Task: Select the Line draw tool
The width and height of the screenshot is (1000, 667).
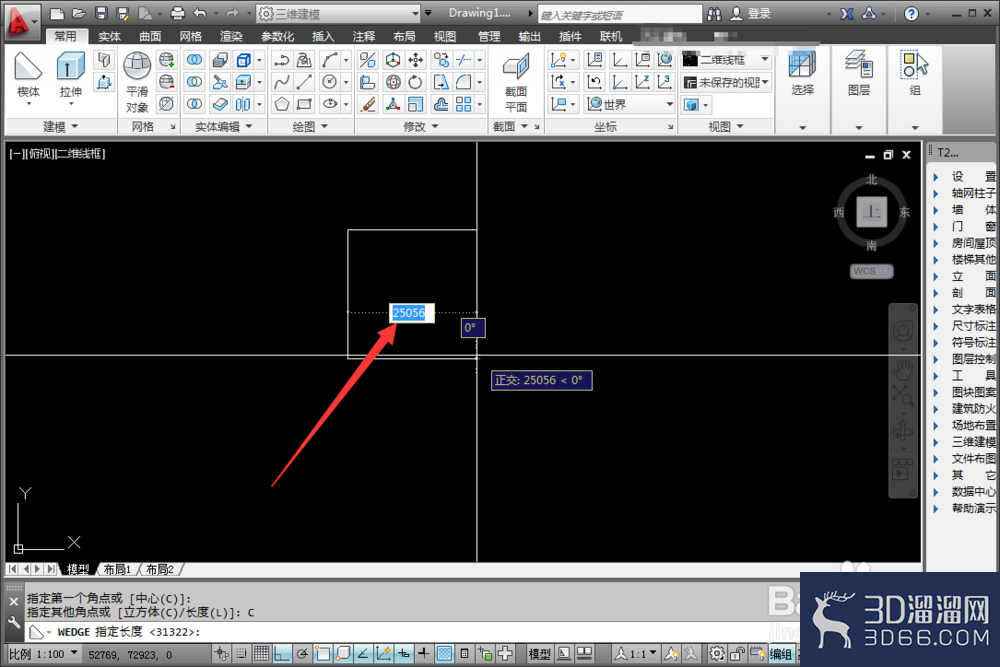Action: (x=304, y=82)
